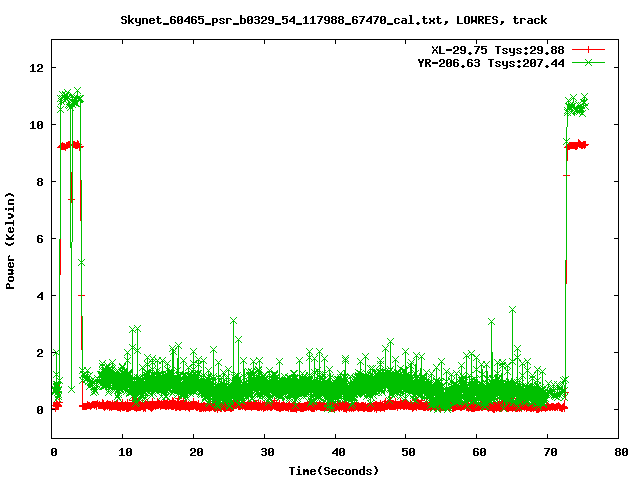The width and height of the screenshot is (640, 480).
Task: Click y-axis tick label 2
Action: [x=40, y=353]
